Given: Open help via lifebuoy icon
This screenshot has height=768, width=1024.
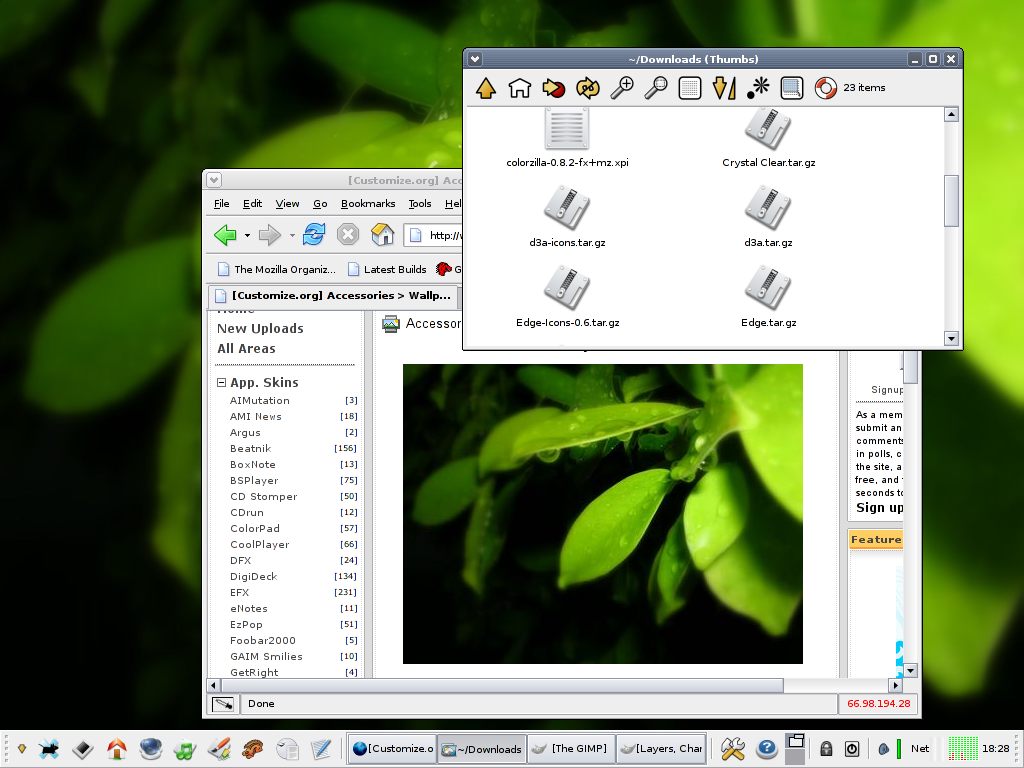Looking at the screenshot, I should [x=825, y=88].
